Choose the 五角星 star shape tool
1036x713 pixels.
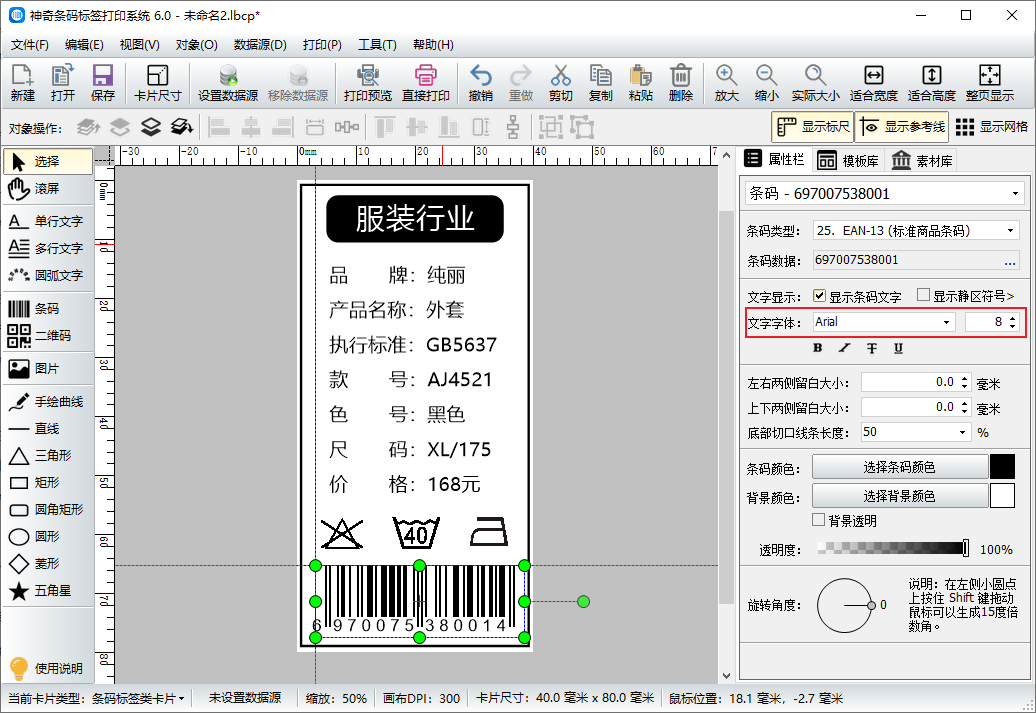click(x=48, y=591)
